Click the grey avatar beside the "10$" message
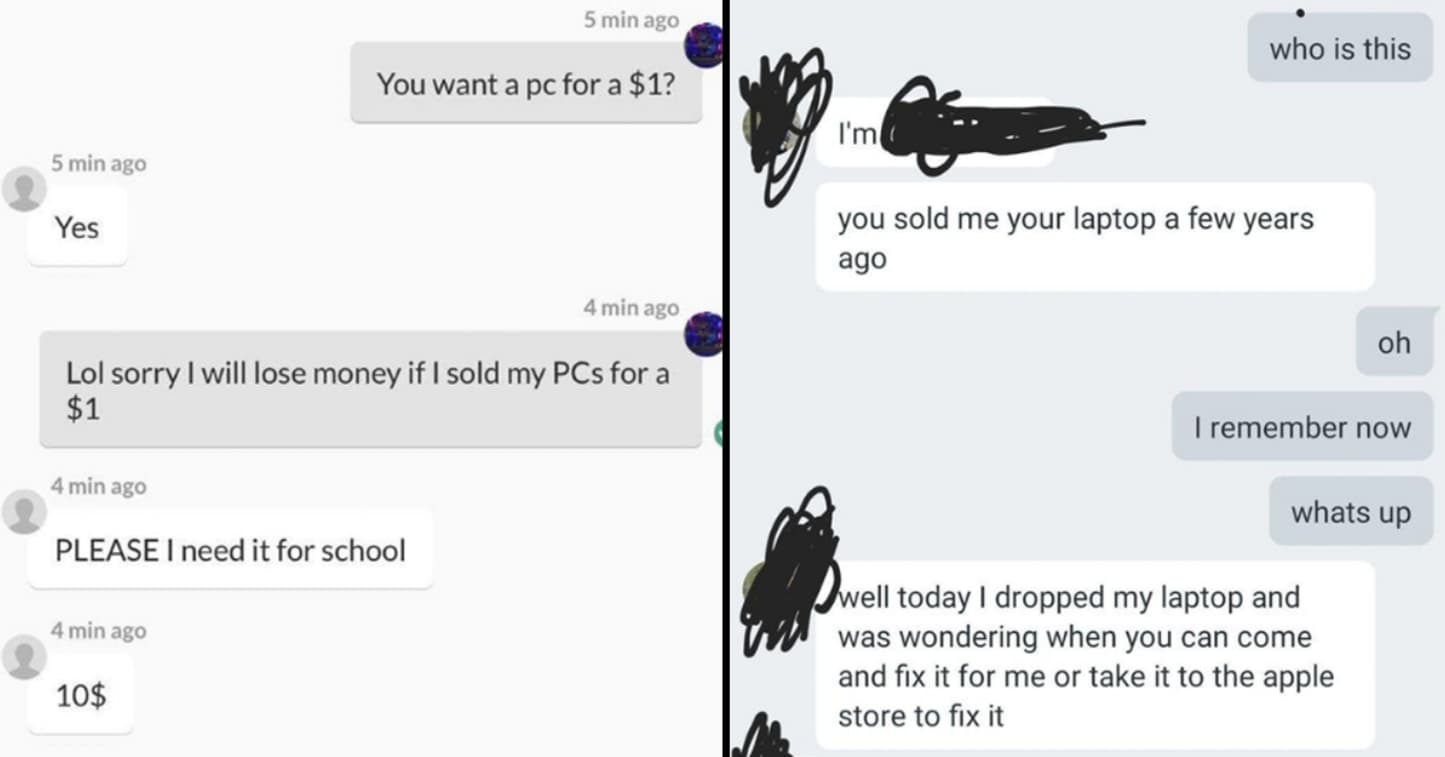The height and width of the screenshot is (757, 1445). [x=23, y=657]
